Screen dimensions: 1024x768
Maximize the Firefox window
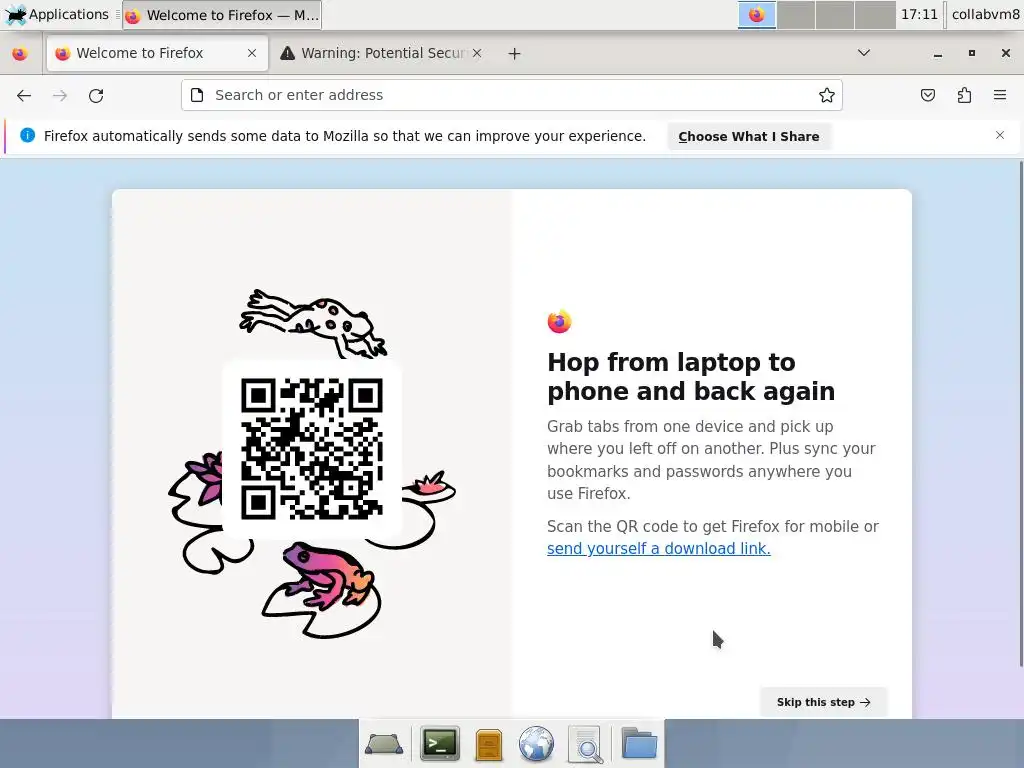tap(972, 54)
